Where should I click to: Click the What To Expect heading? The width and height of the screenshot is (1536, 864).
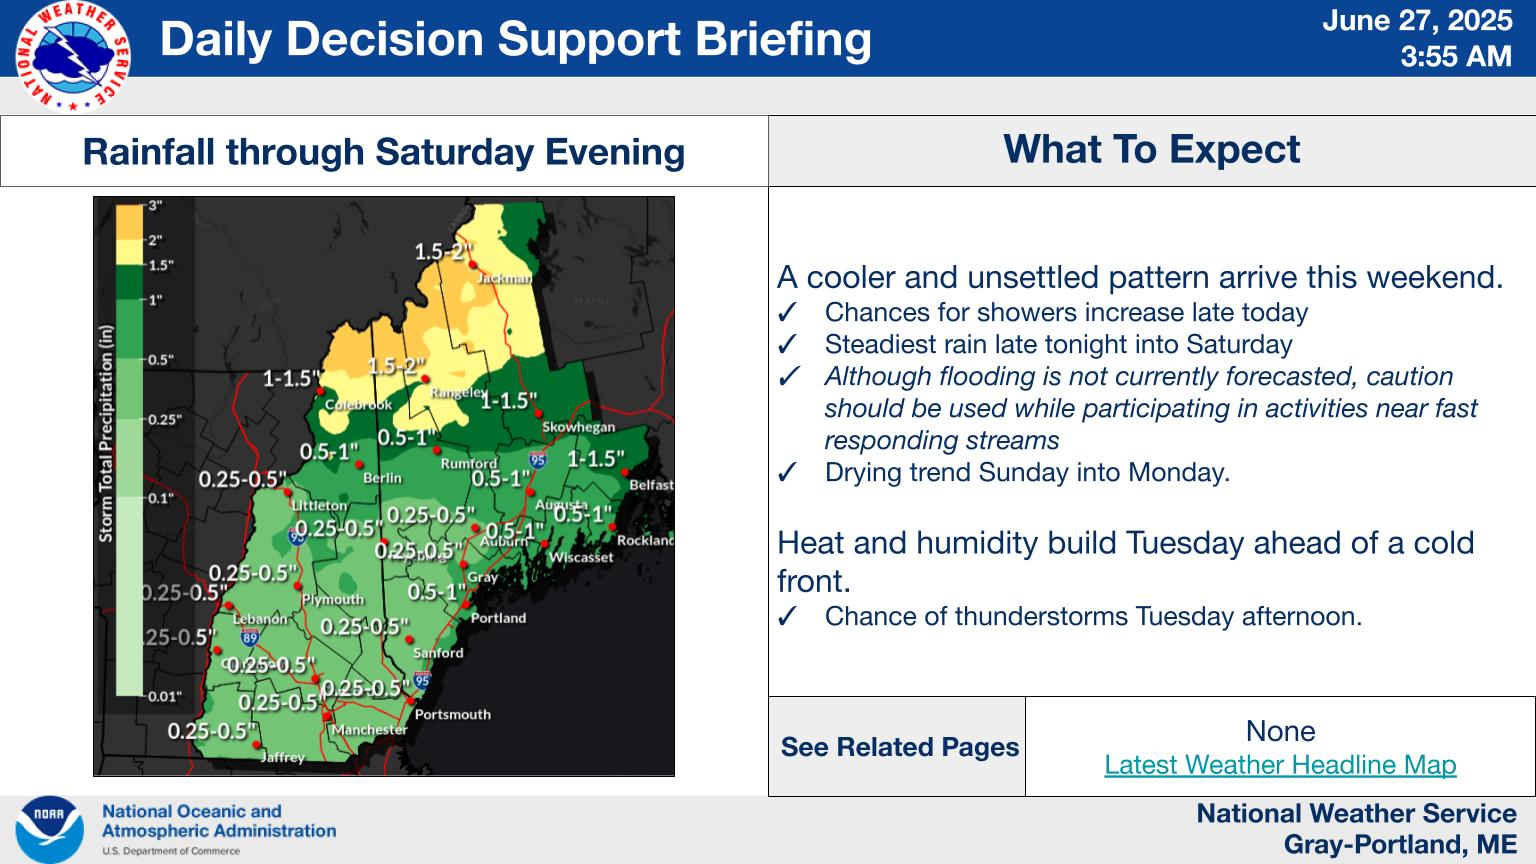[1152, 149]
